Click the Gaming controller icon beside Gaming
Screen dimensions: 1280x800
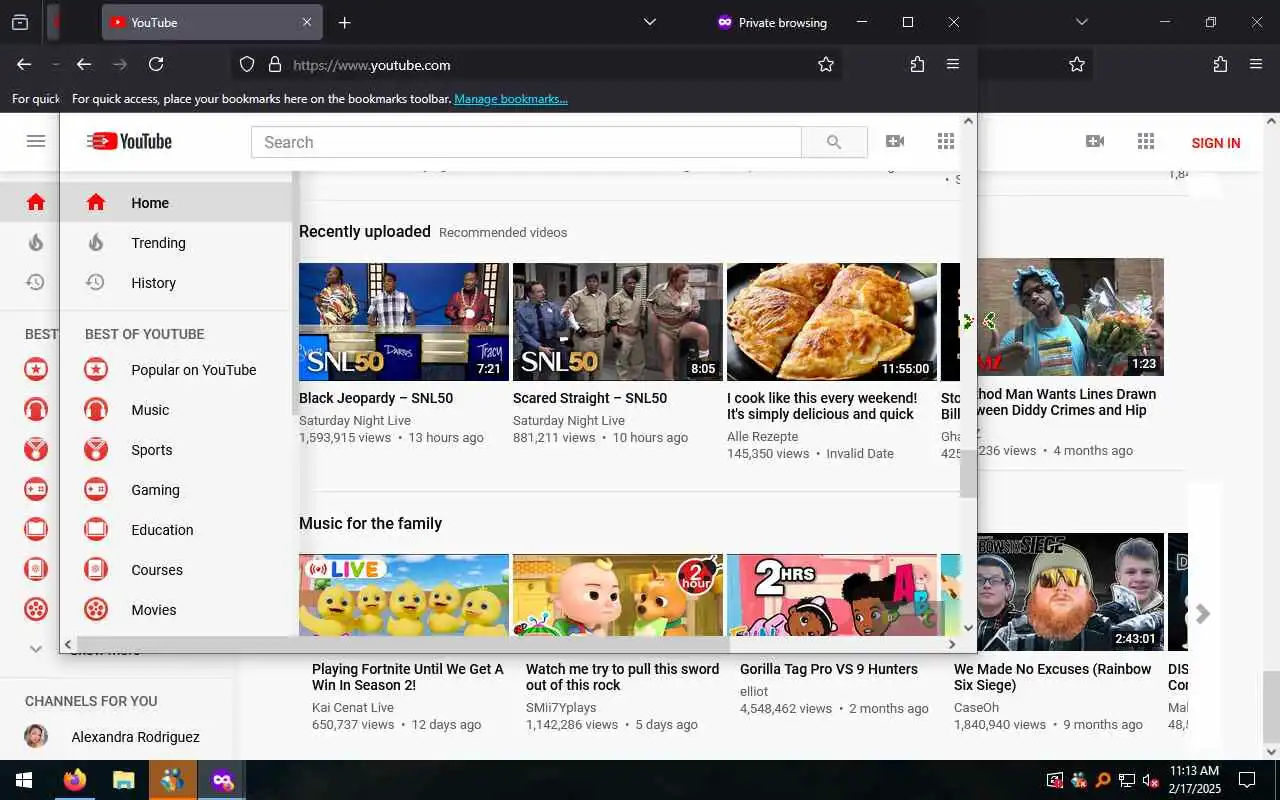pos(96,490)
